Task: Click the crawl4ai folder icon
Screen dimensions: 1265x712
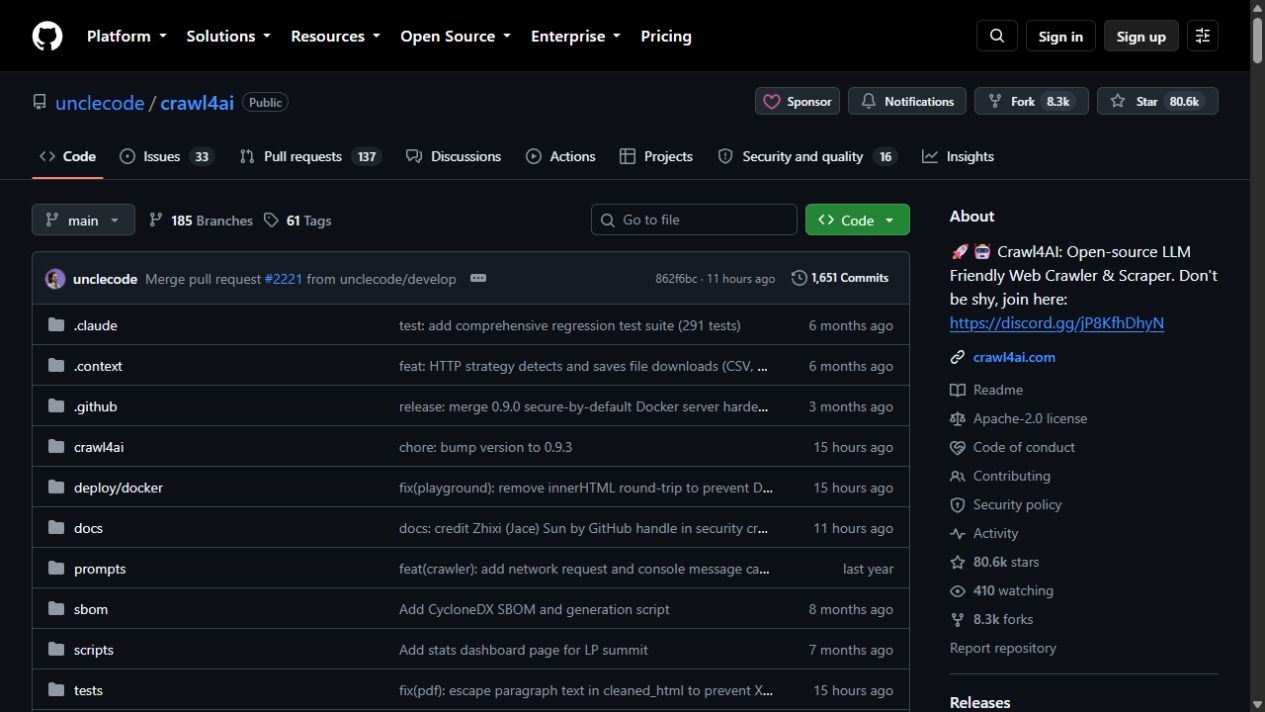Action: pyautogui.click(x=56, y=447)
